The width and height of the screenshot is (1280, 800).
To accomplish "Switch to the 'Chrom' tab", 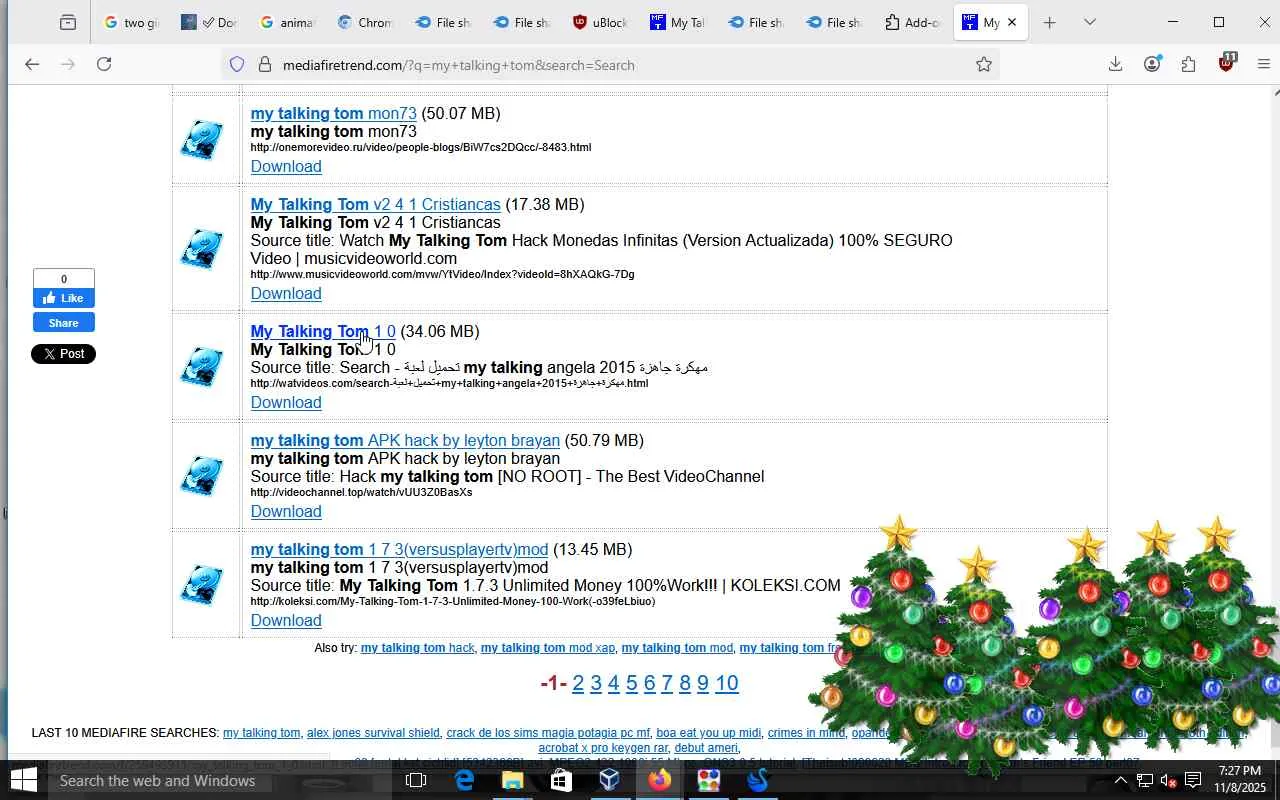I will click(365, 22).
